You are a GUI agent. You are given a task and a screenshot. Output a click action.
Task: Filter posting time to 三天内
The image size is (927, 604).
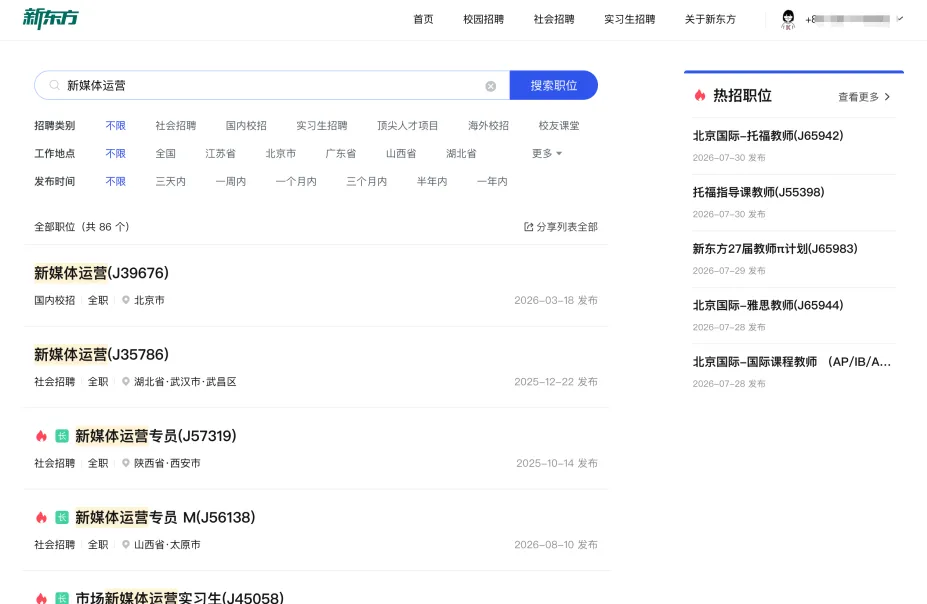pos(171,181)
